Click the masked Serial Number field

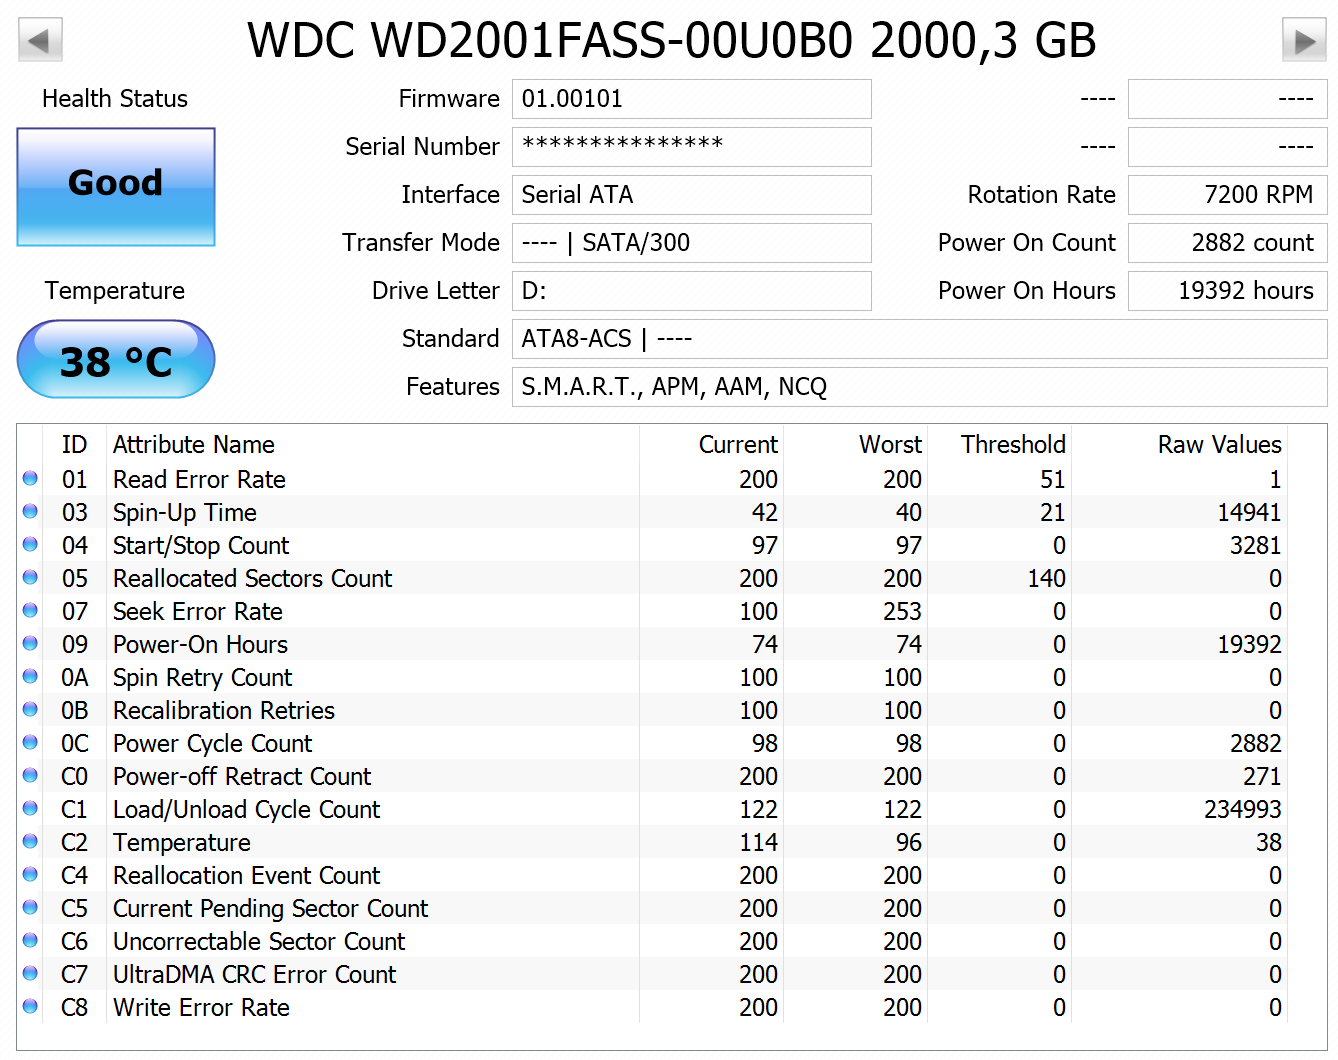tap(692, 147)
